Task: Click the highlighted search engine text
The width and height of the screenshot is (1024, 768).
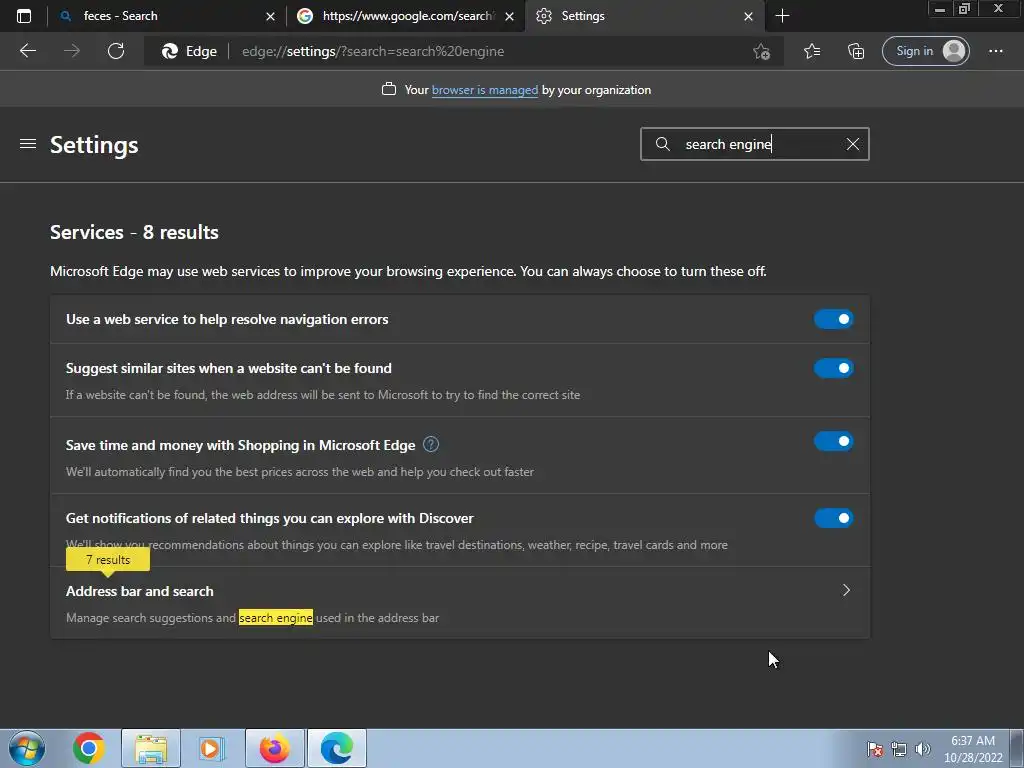Action: pos(276,618)
